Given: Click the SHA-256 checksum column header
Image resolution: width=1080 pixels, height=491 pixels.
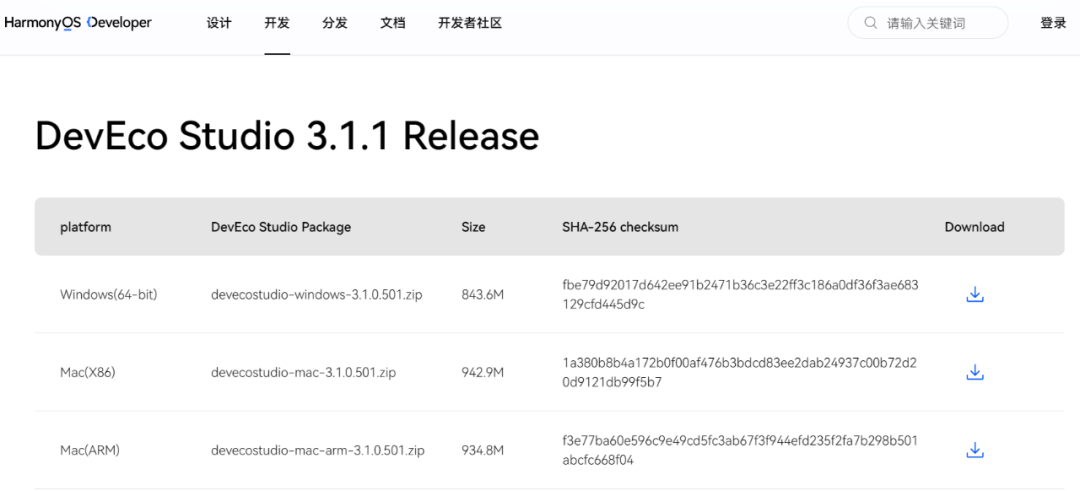Looking at the screenshot, I should click(x=620, y=227).
